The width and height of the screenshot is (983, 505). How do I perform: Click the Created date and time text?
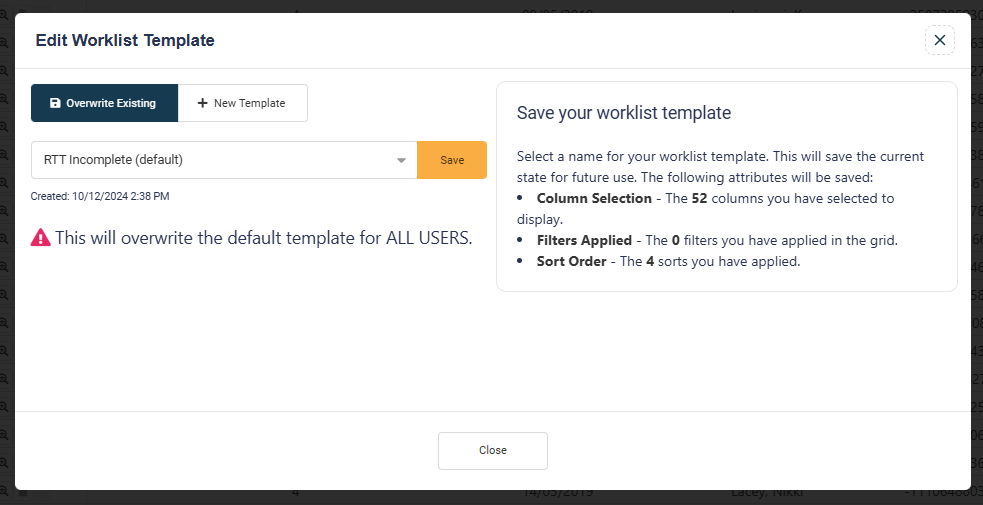tap(100, 196)
